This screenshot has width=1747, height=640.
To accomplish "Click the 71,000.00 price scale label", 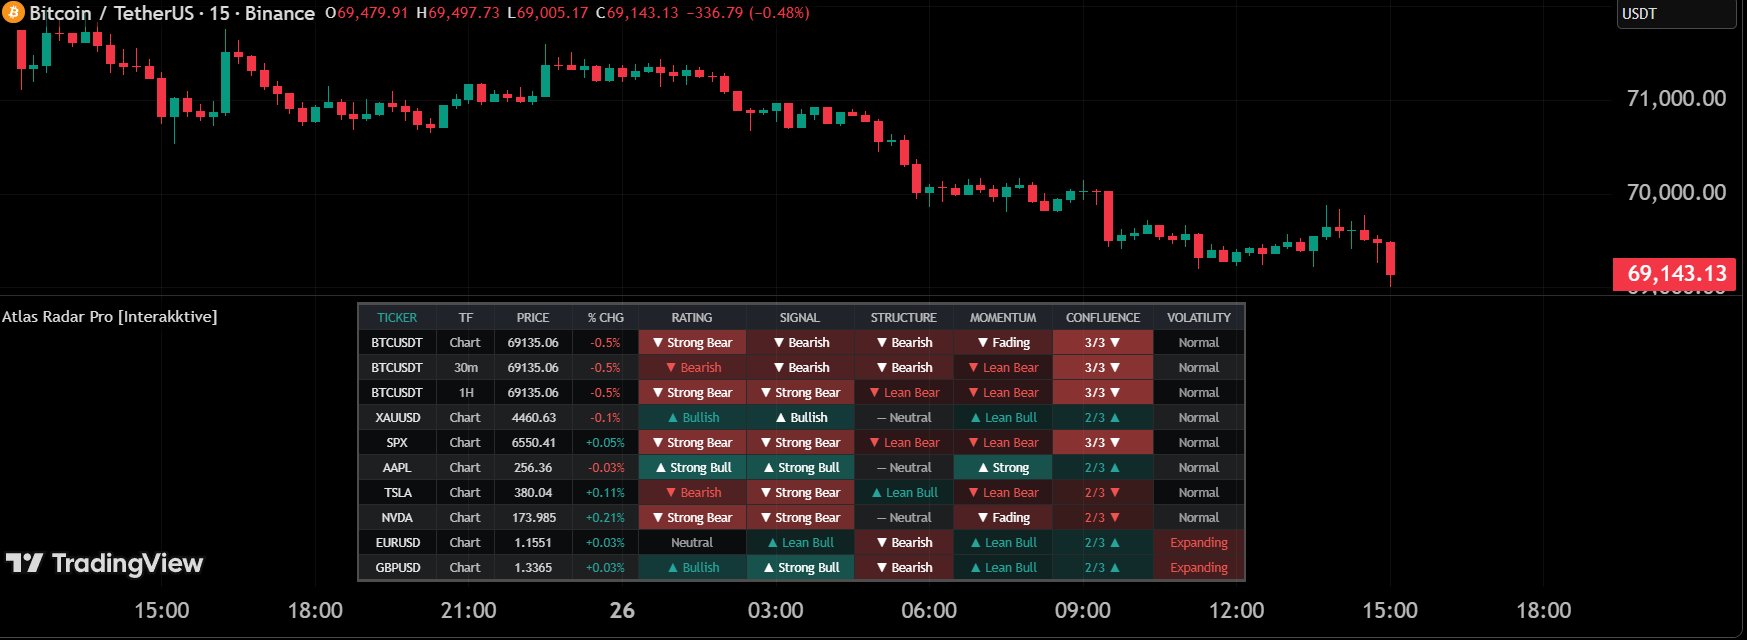I will click(x=1676, y=98).
